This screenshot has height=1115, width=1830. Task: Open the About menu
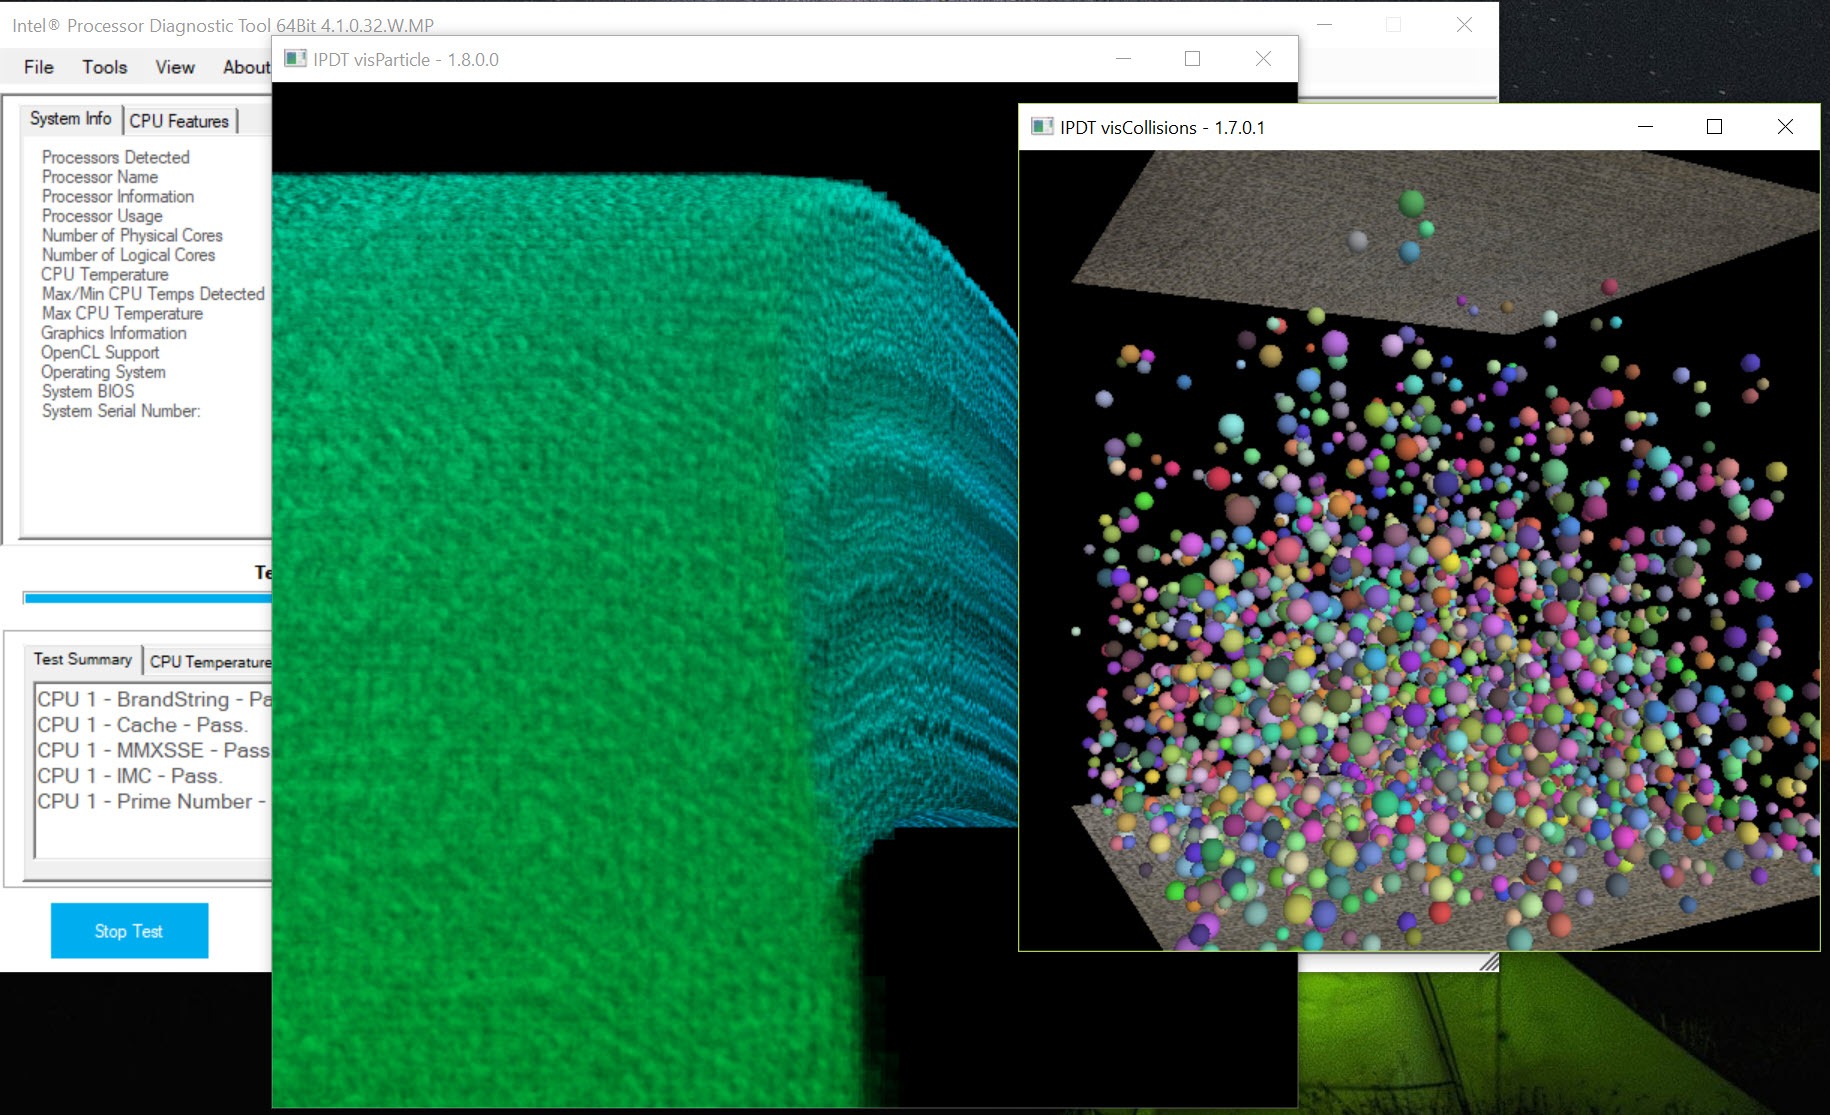click(246, 67)
